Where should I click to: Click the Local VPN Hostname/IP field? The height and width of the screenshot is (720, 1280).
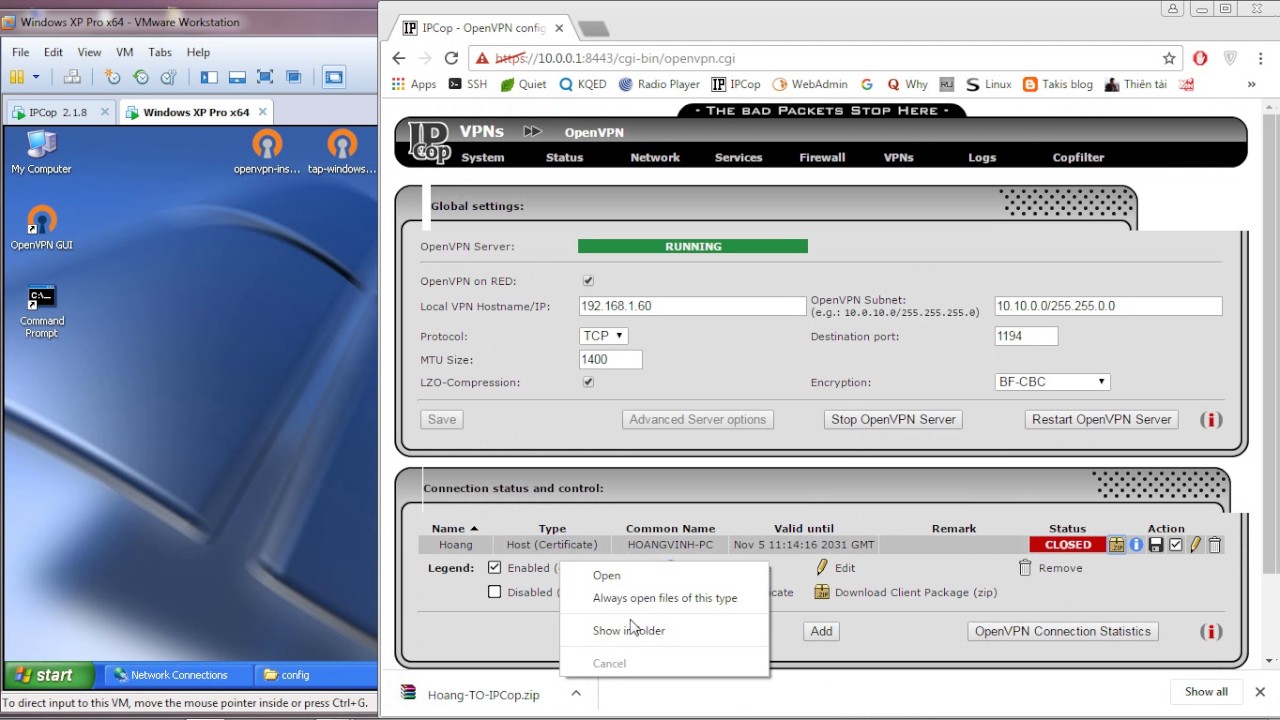coord(692,306)
